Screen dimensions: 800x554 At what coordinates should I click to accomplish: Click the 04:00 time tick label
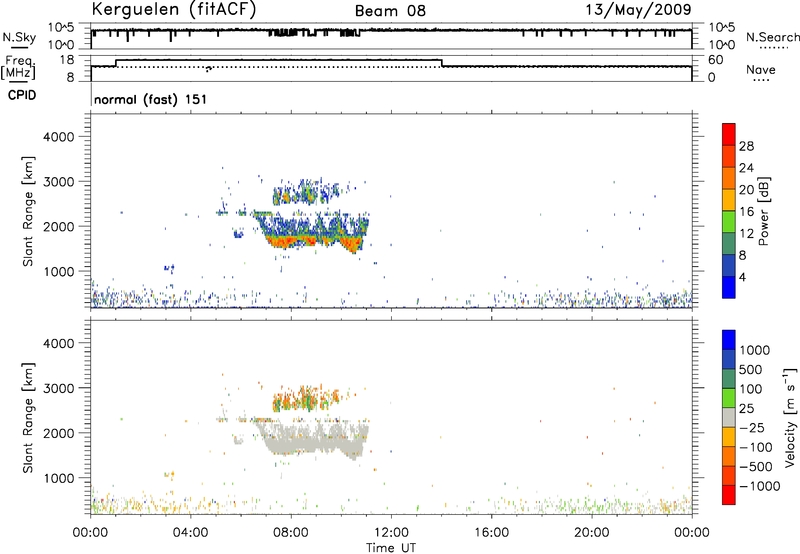tap(190, 533)
